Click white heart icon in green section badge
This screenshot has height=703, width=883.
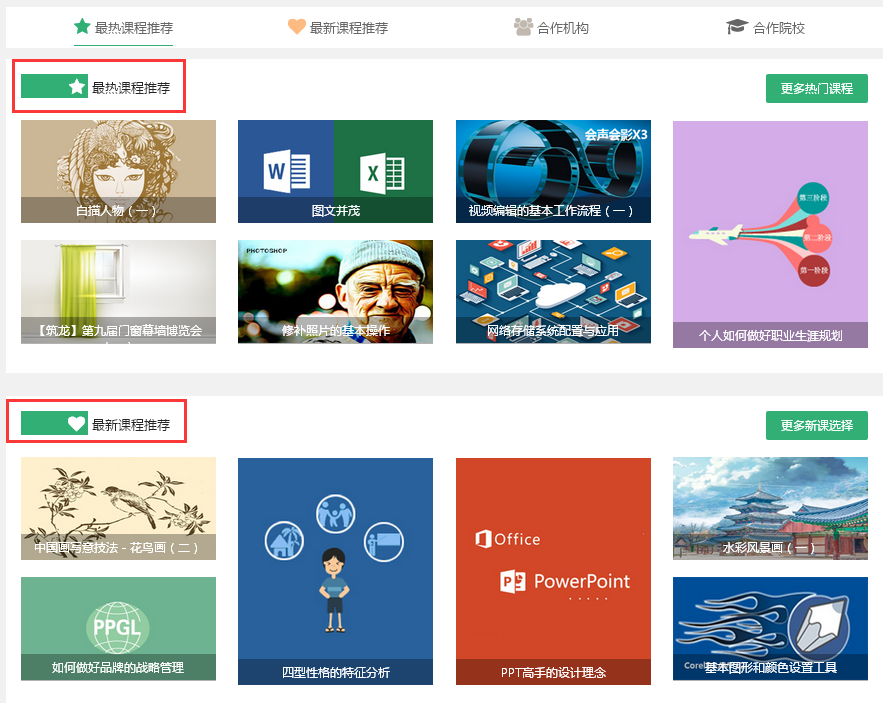pyautogui.click(x=77, y=424)
